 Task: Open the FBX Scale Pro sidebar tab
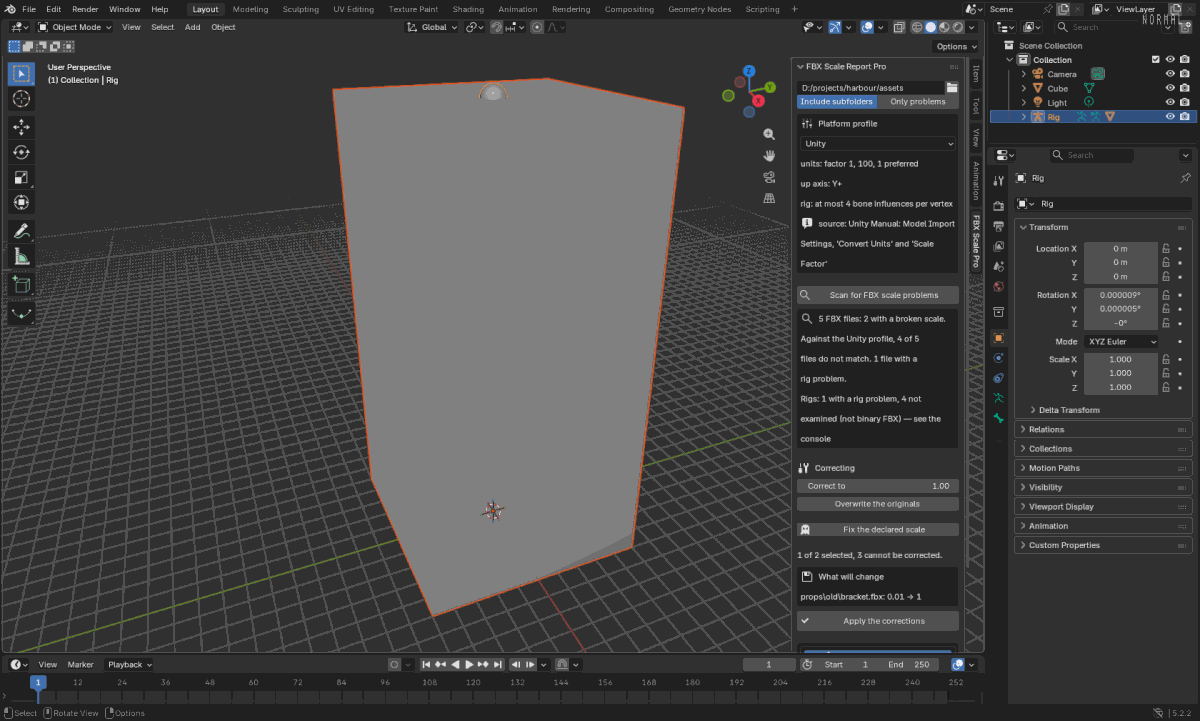click(x=976, y=242)
